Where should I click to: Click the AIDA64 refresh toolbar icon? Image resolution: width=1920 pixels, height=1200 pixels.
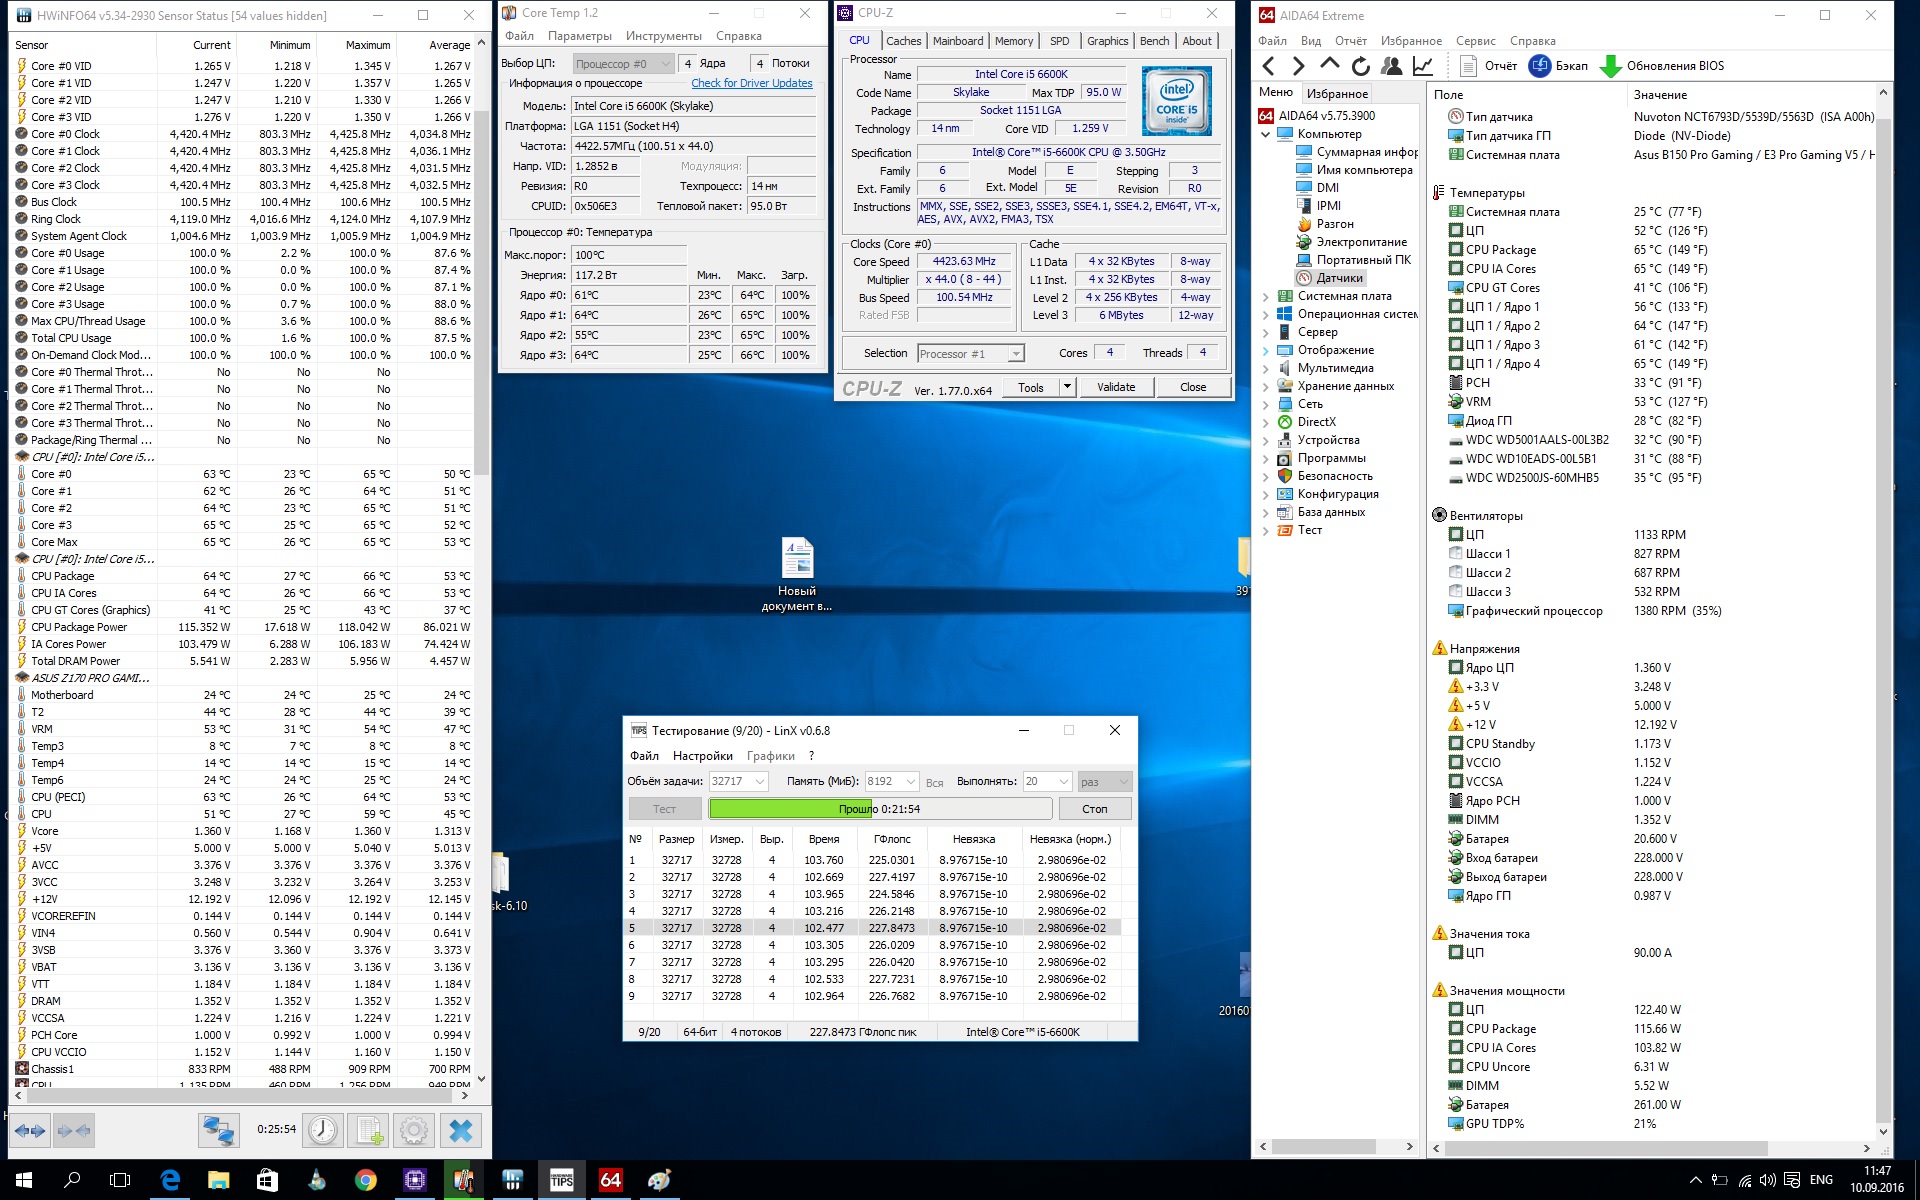pos(1360,66)
